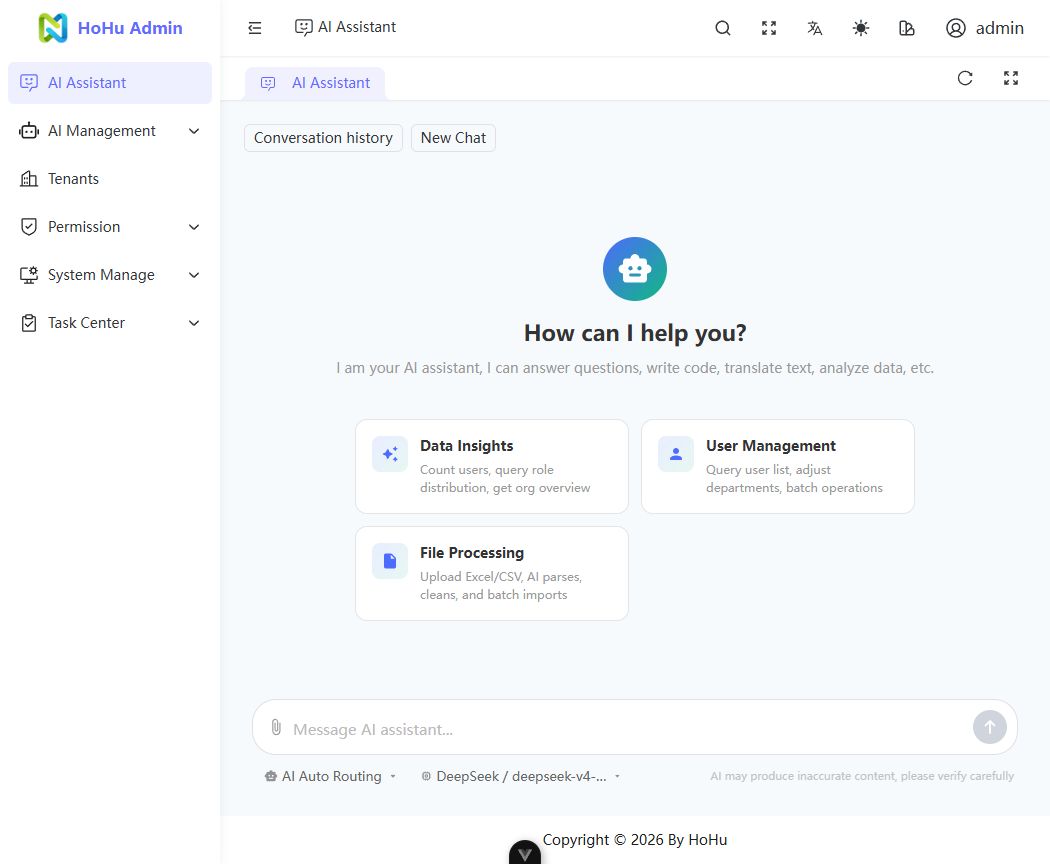Start a New Chat
Screen dimensions: 1050x864
point(453,138)
